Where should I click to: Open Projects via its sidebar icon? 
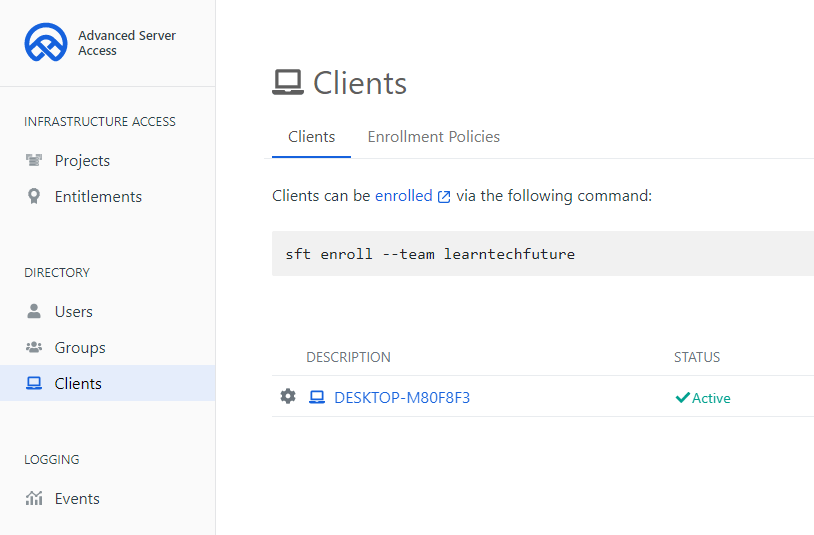coord(34,161)
